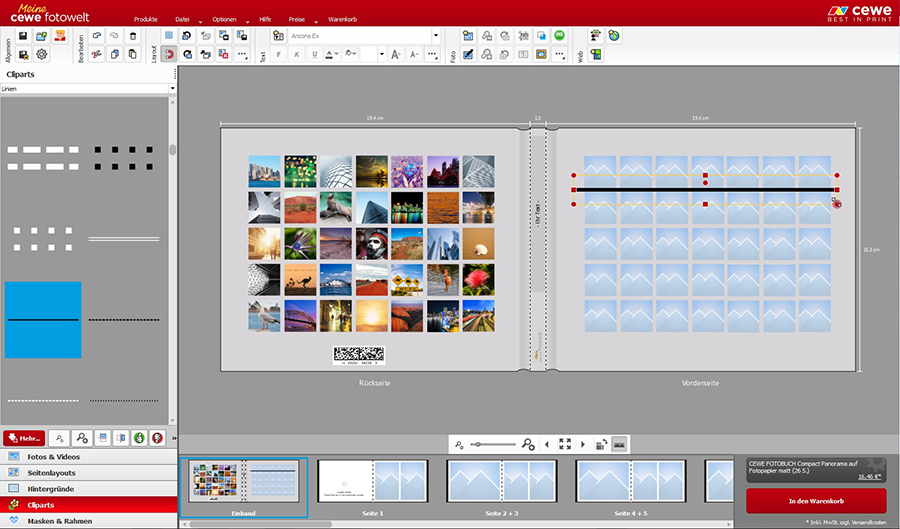Open settings gear in Allgemein toolbar
This screenshot has width=900, height=529.
[41, 54]
